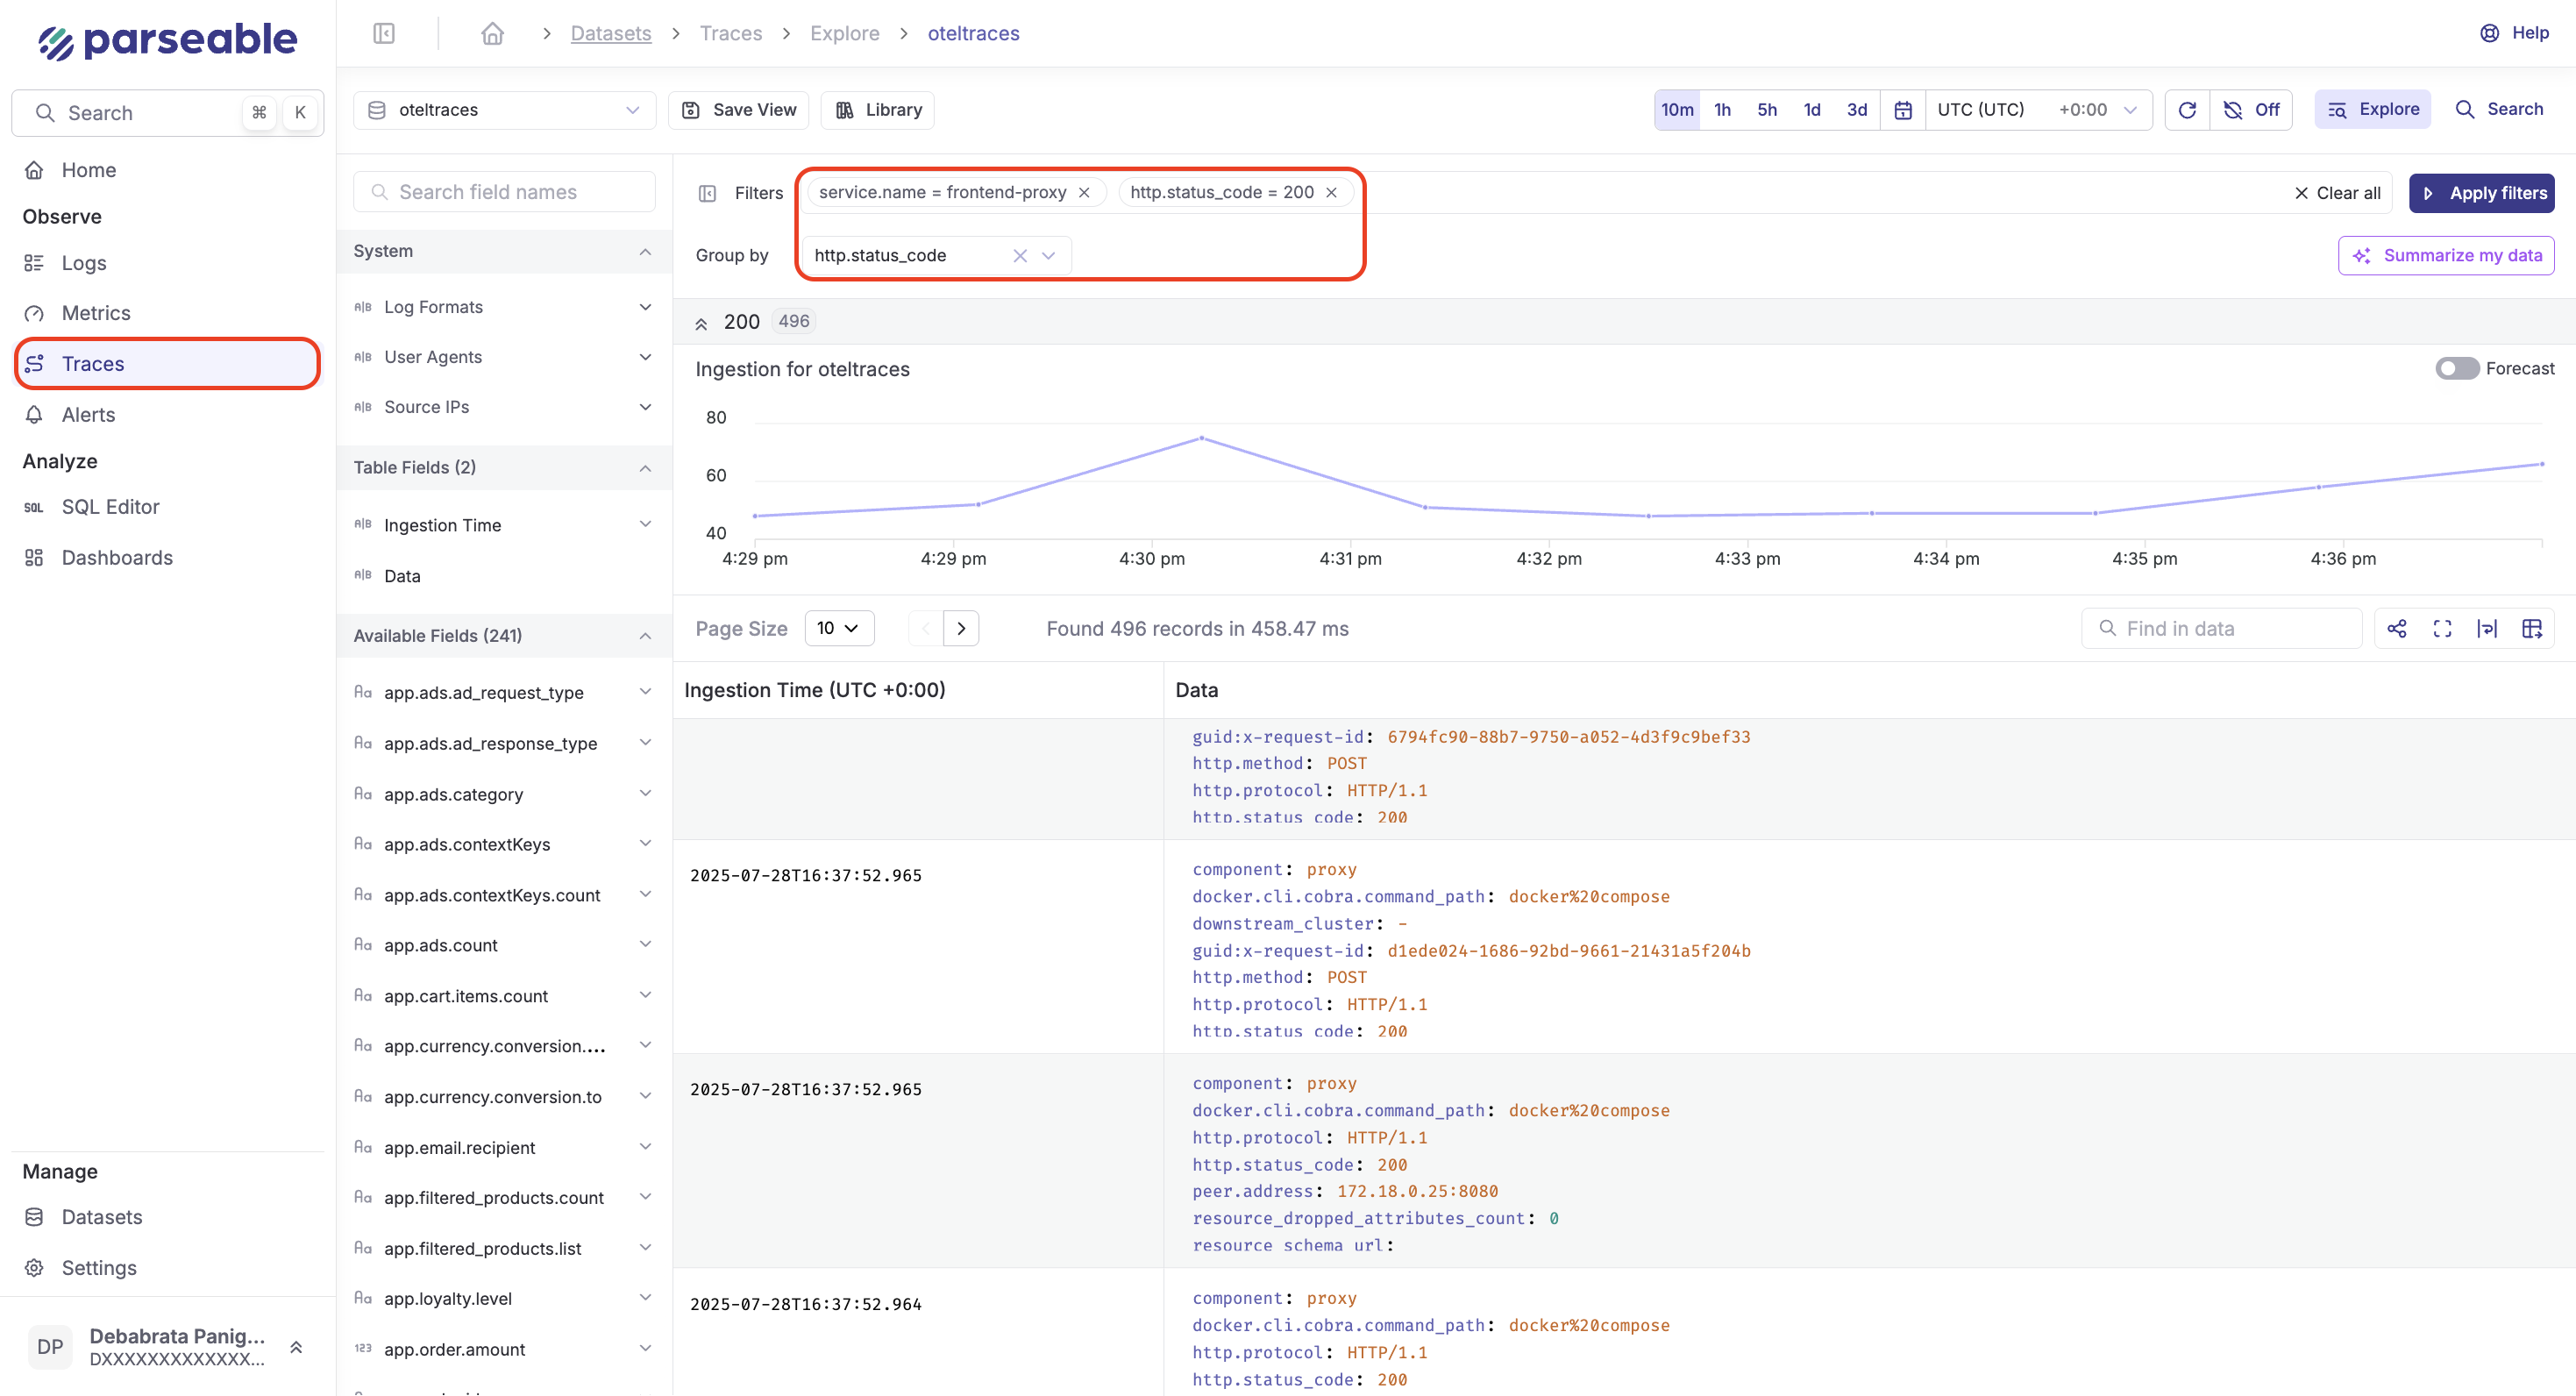Collapse the Available Fields (241) section
The image size is (2576, 1396).
(x=645, y=636)
